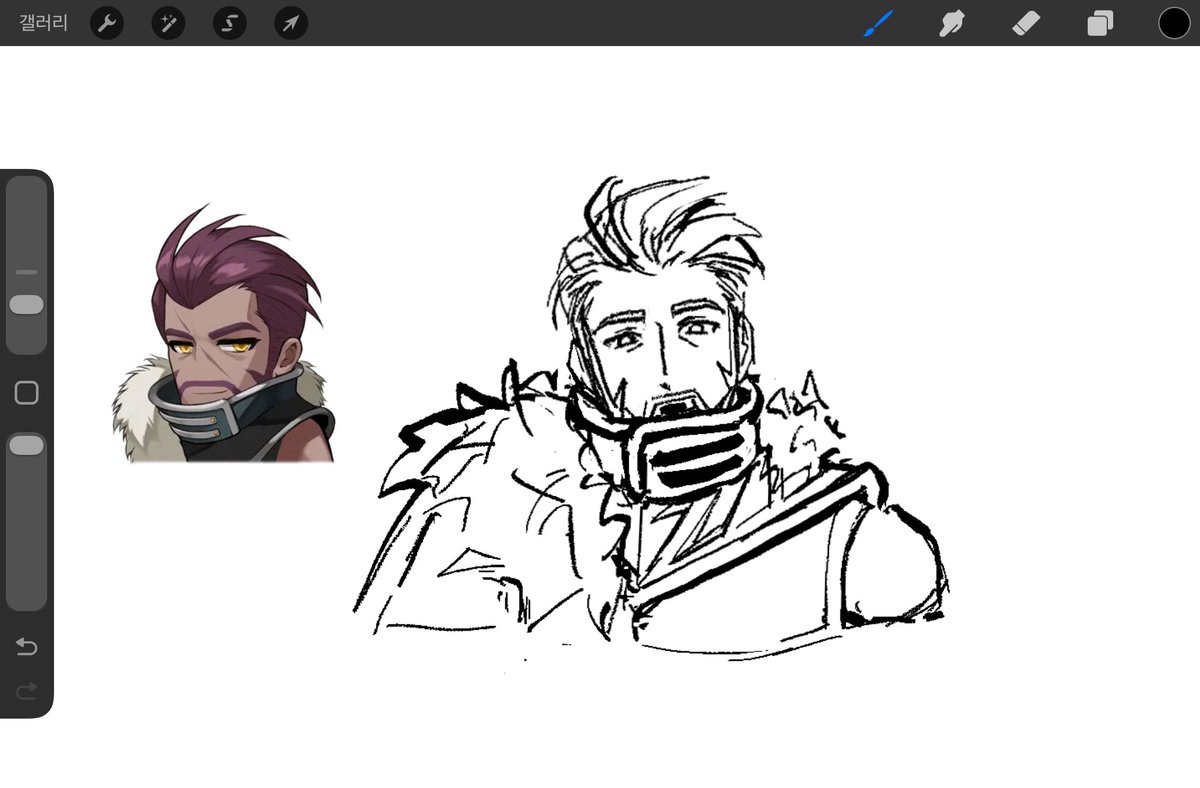The image size is (1200, 788).
Task: Open the Layers panel
Action: click(1100, 23)
